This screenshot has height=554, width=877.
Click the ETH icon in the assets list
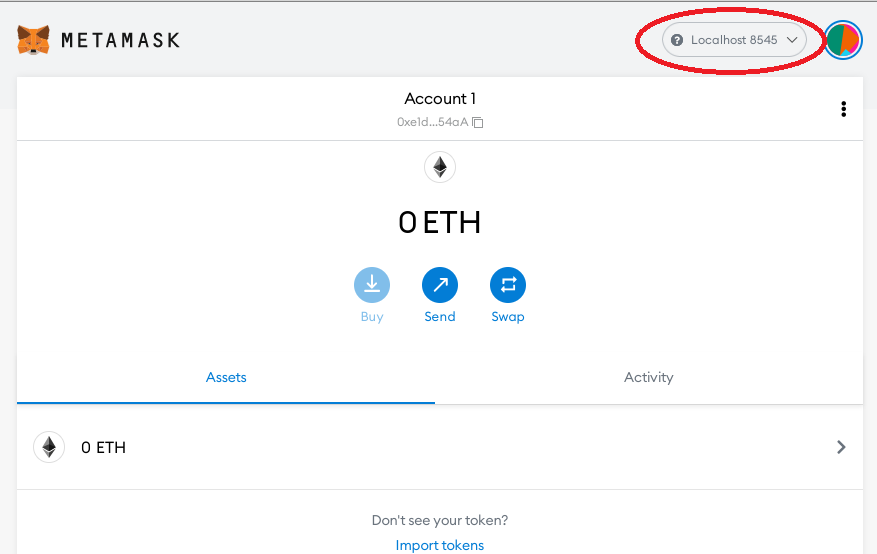[49, 447]
